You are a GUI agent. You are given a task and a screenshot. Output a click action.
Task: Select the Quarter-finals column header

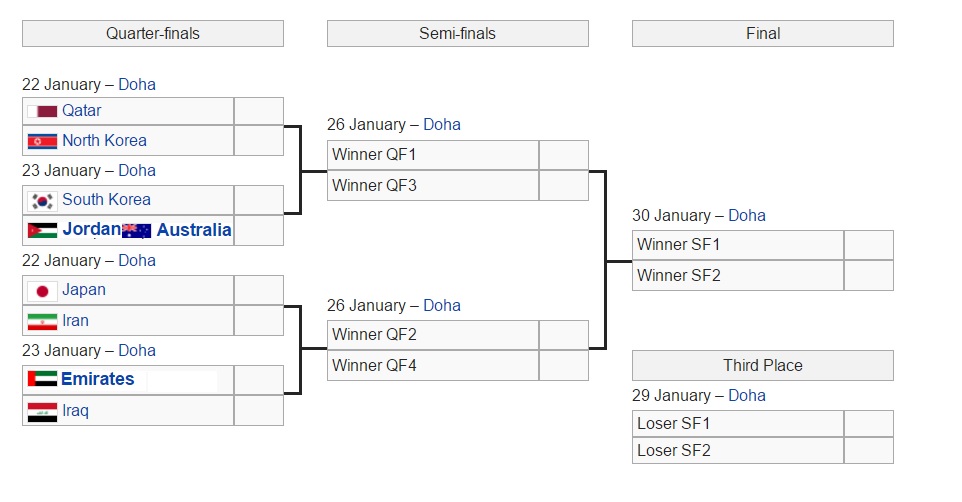pos(153,34)
